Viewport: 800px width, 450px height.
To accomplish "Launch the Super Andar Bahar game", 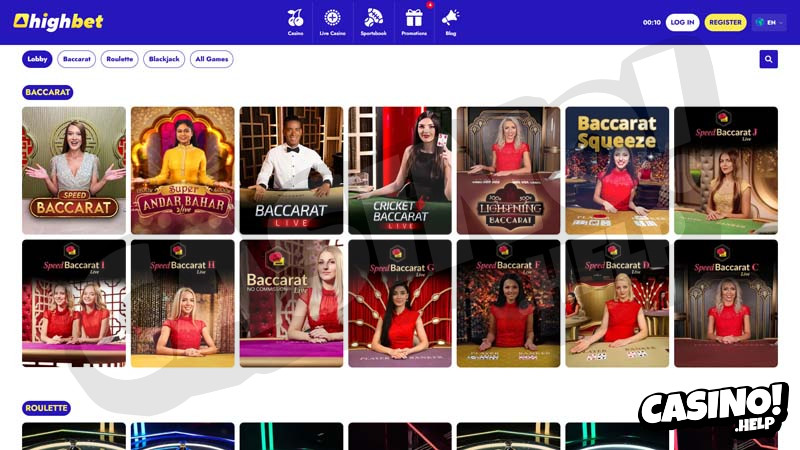I will (182, 170).
